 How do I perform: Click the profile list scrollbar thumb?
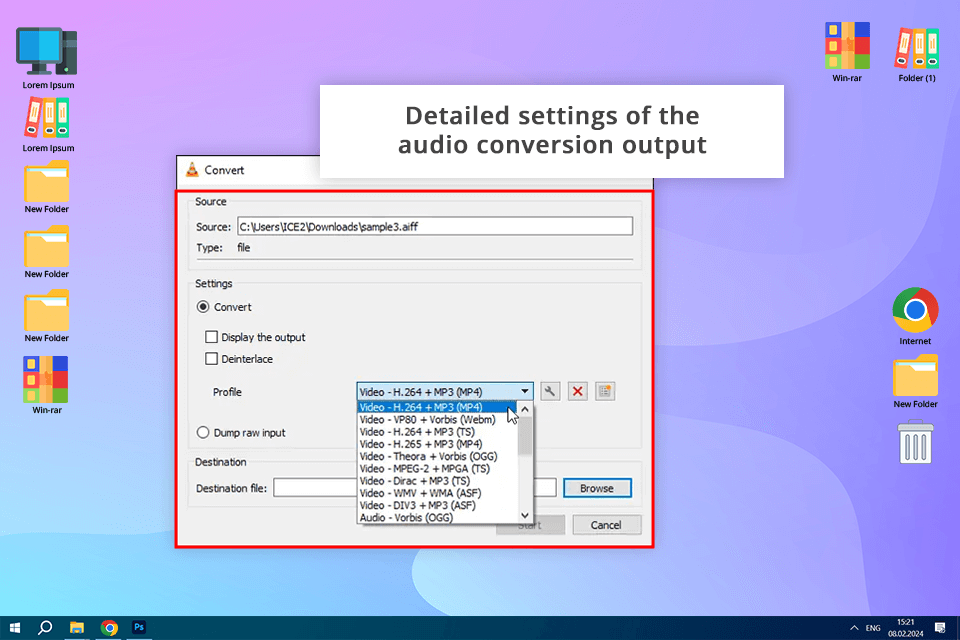525,435
